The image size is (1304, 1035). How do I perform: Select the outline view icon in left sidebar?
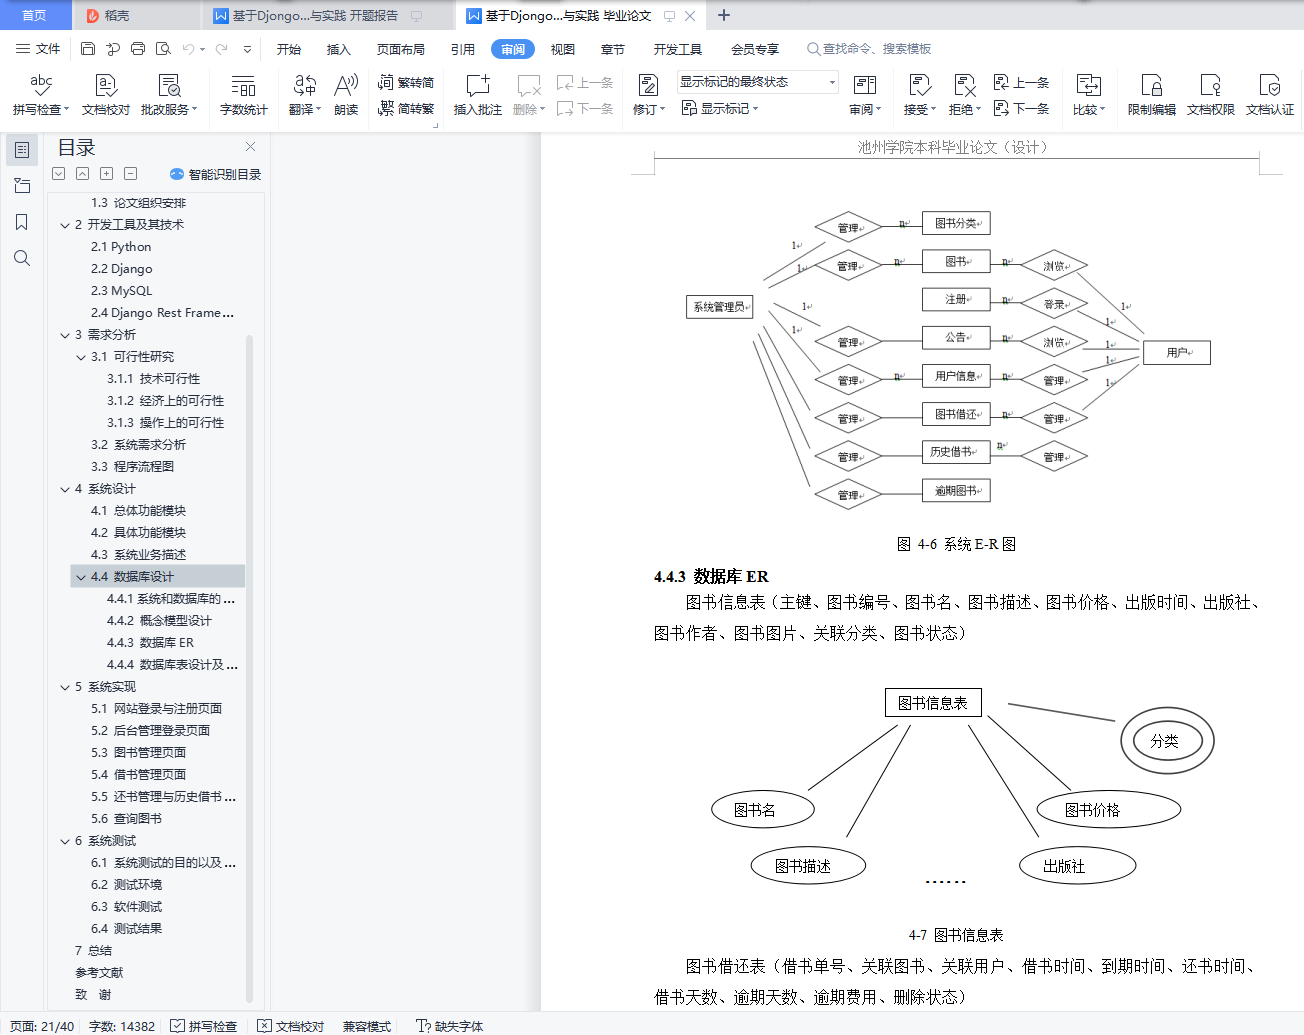[x=22, y=150]
